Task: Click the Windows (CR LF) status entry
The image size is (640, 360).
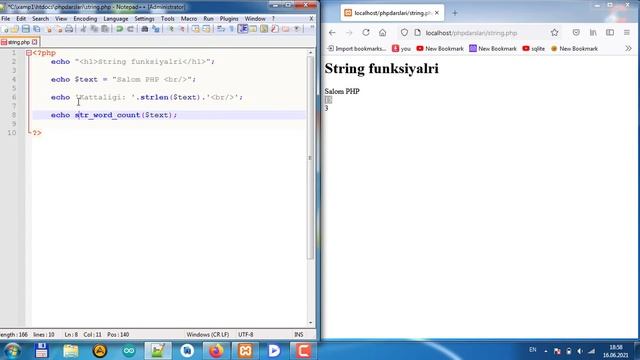Action: point(208,335)
